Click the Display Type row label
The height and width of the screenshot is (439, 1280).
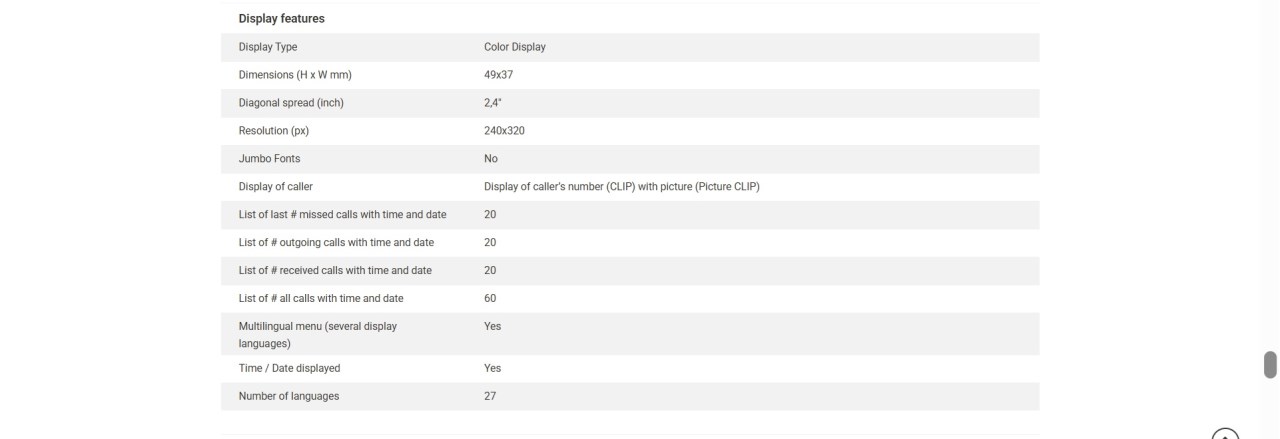[x=268, y=47]
